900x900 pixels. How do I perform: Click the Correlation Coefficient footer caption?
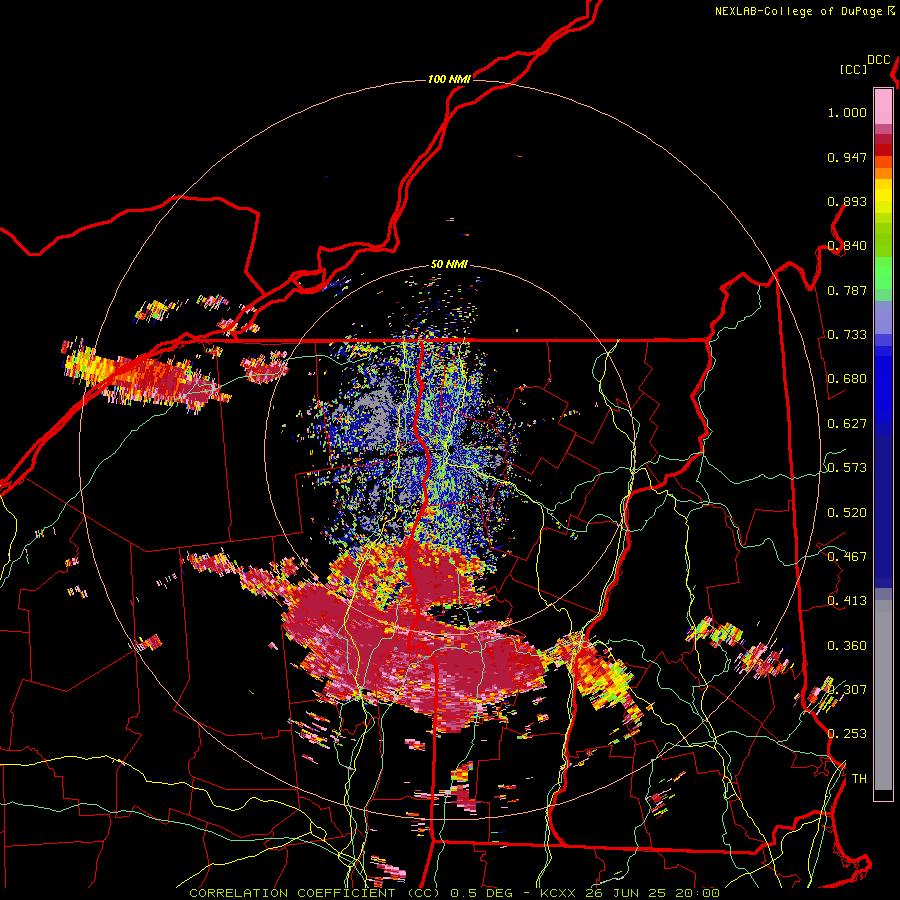(455, 893)
